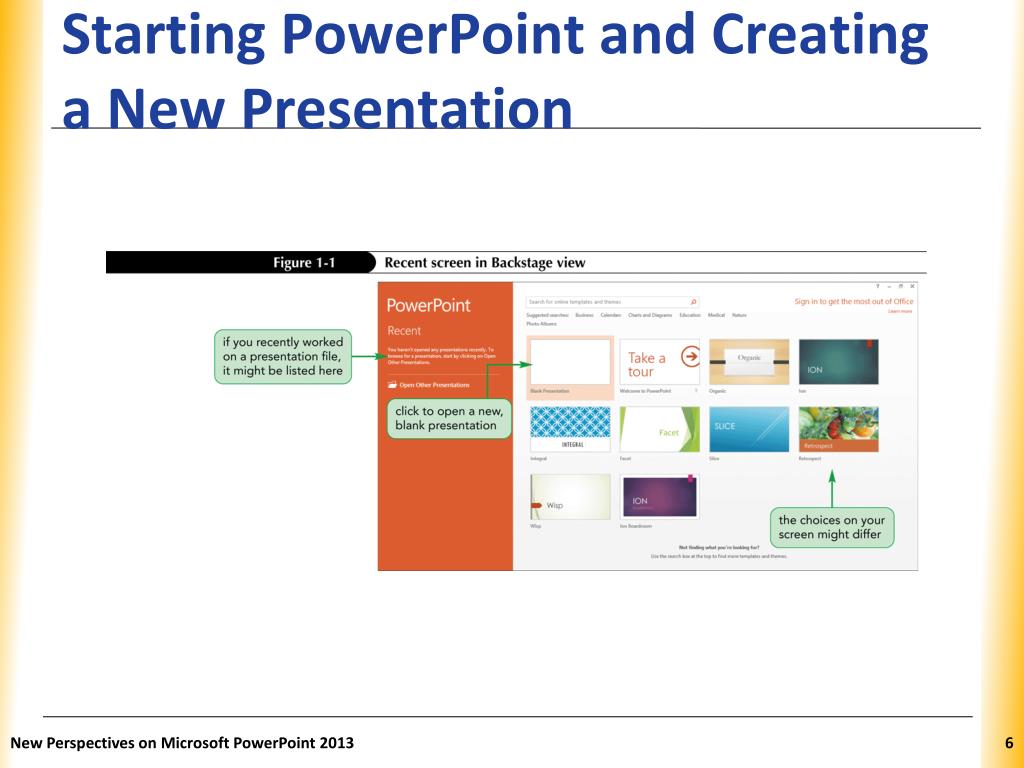Click Sign in to get the most out of Office
Image resolution: width=1024 pixels, height=768 pixels.
coord(854,301)
